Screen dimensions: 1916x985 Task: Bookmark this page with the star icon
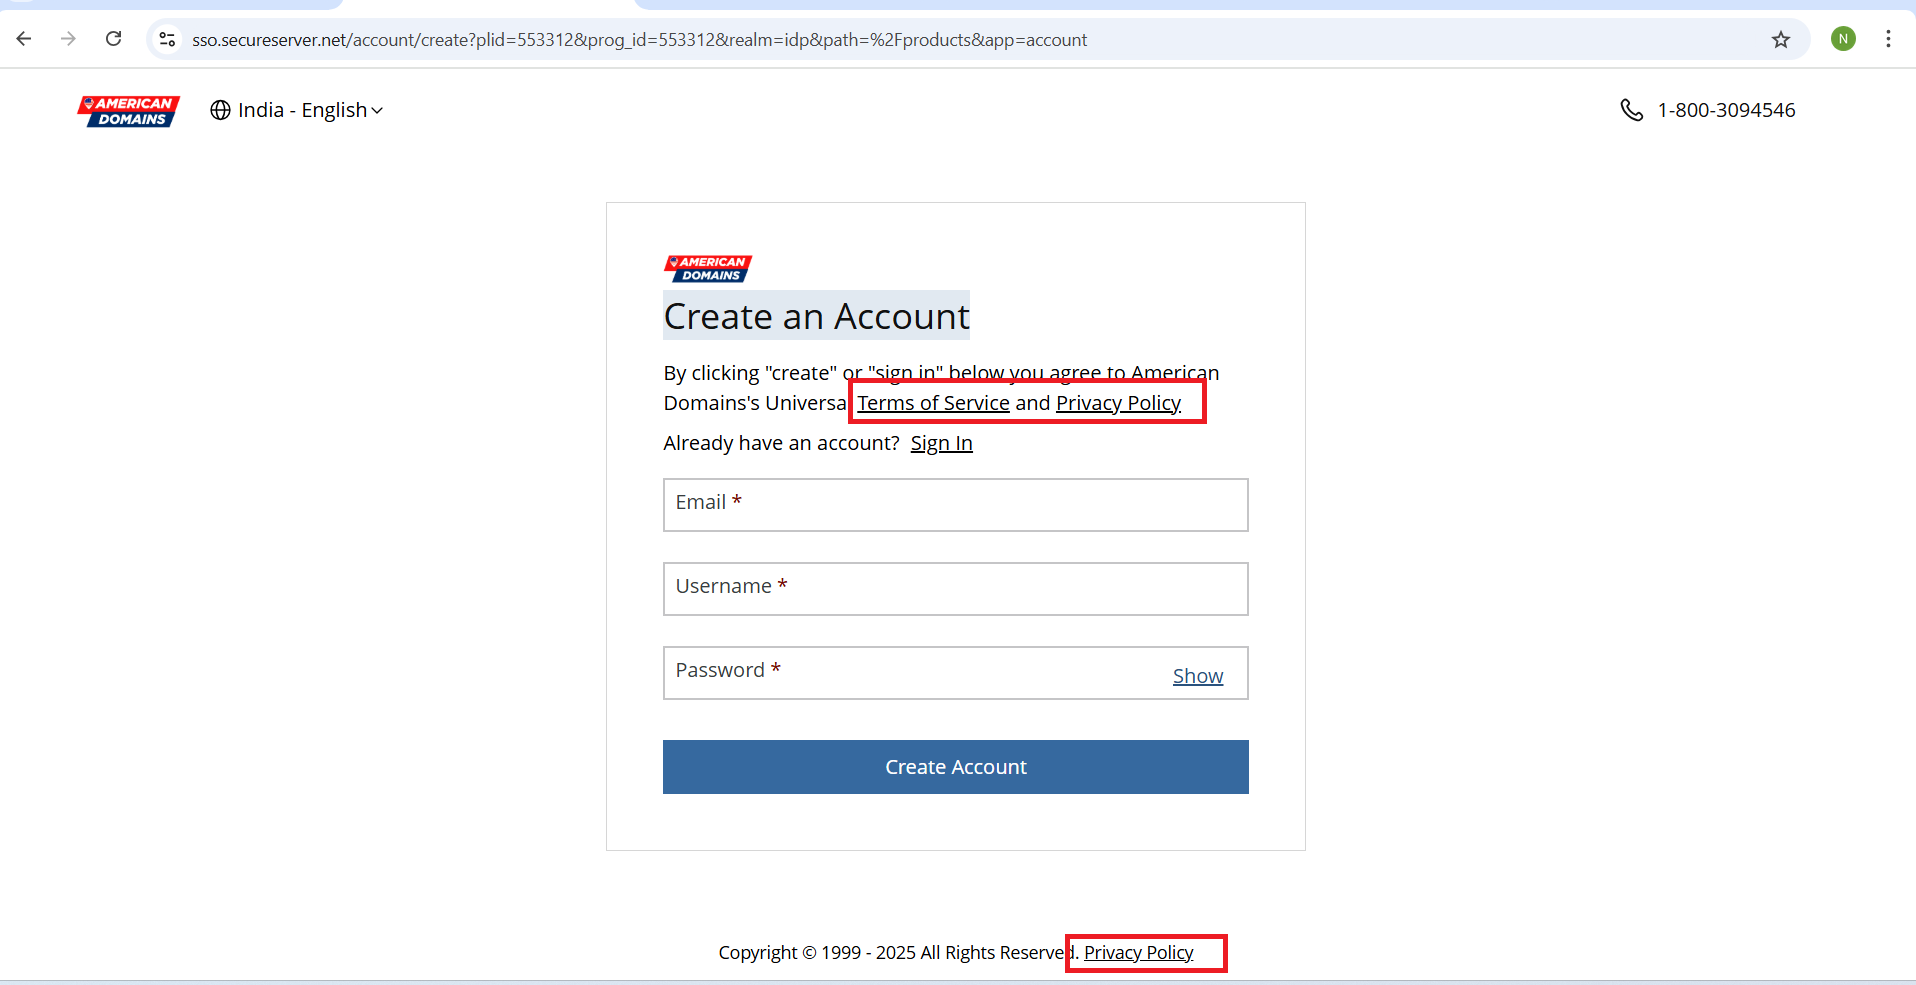[1780, 39]
